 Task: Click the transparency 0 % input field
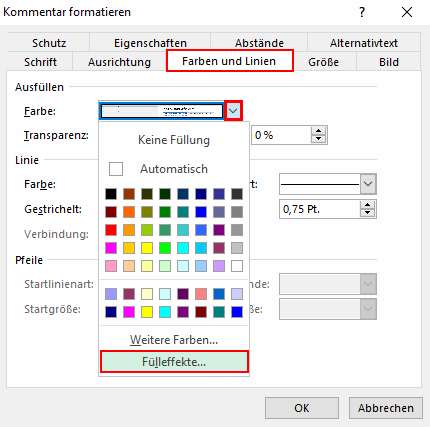point(281,135)
